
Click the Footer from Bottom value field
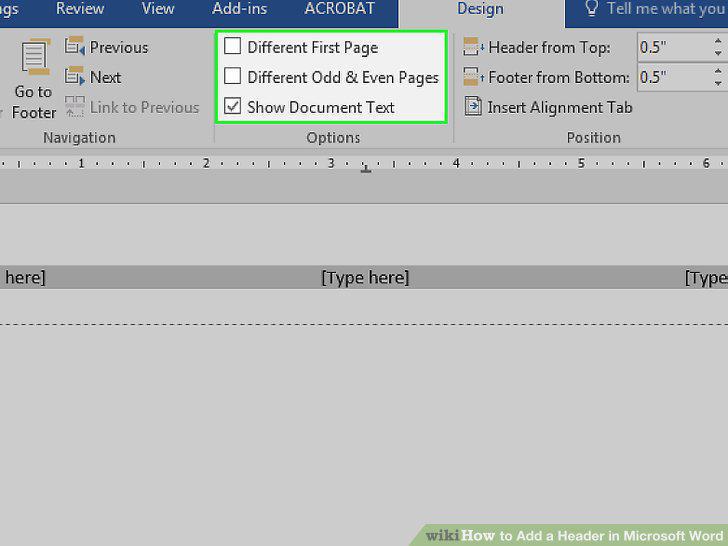click(x=674, y=77)
